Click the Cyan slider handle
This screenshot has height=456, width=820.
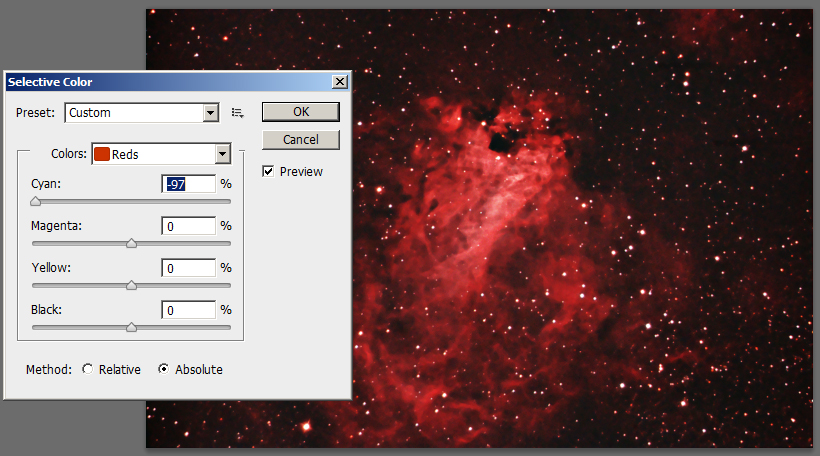pos(36,201)
